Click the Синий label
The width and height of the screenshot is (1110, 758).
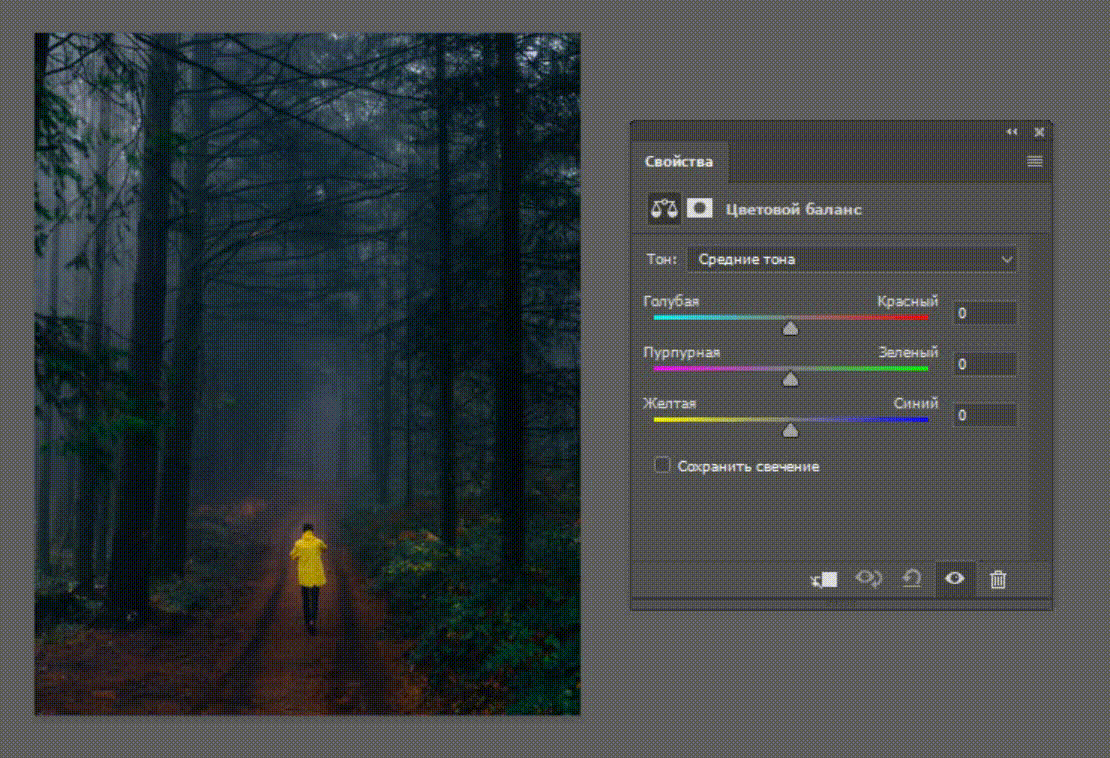(x=916, y=403)
